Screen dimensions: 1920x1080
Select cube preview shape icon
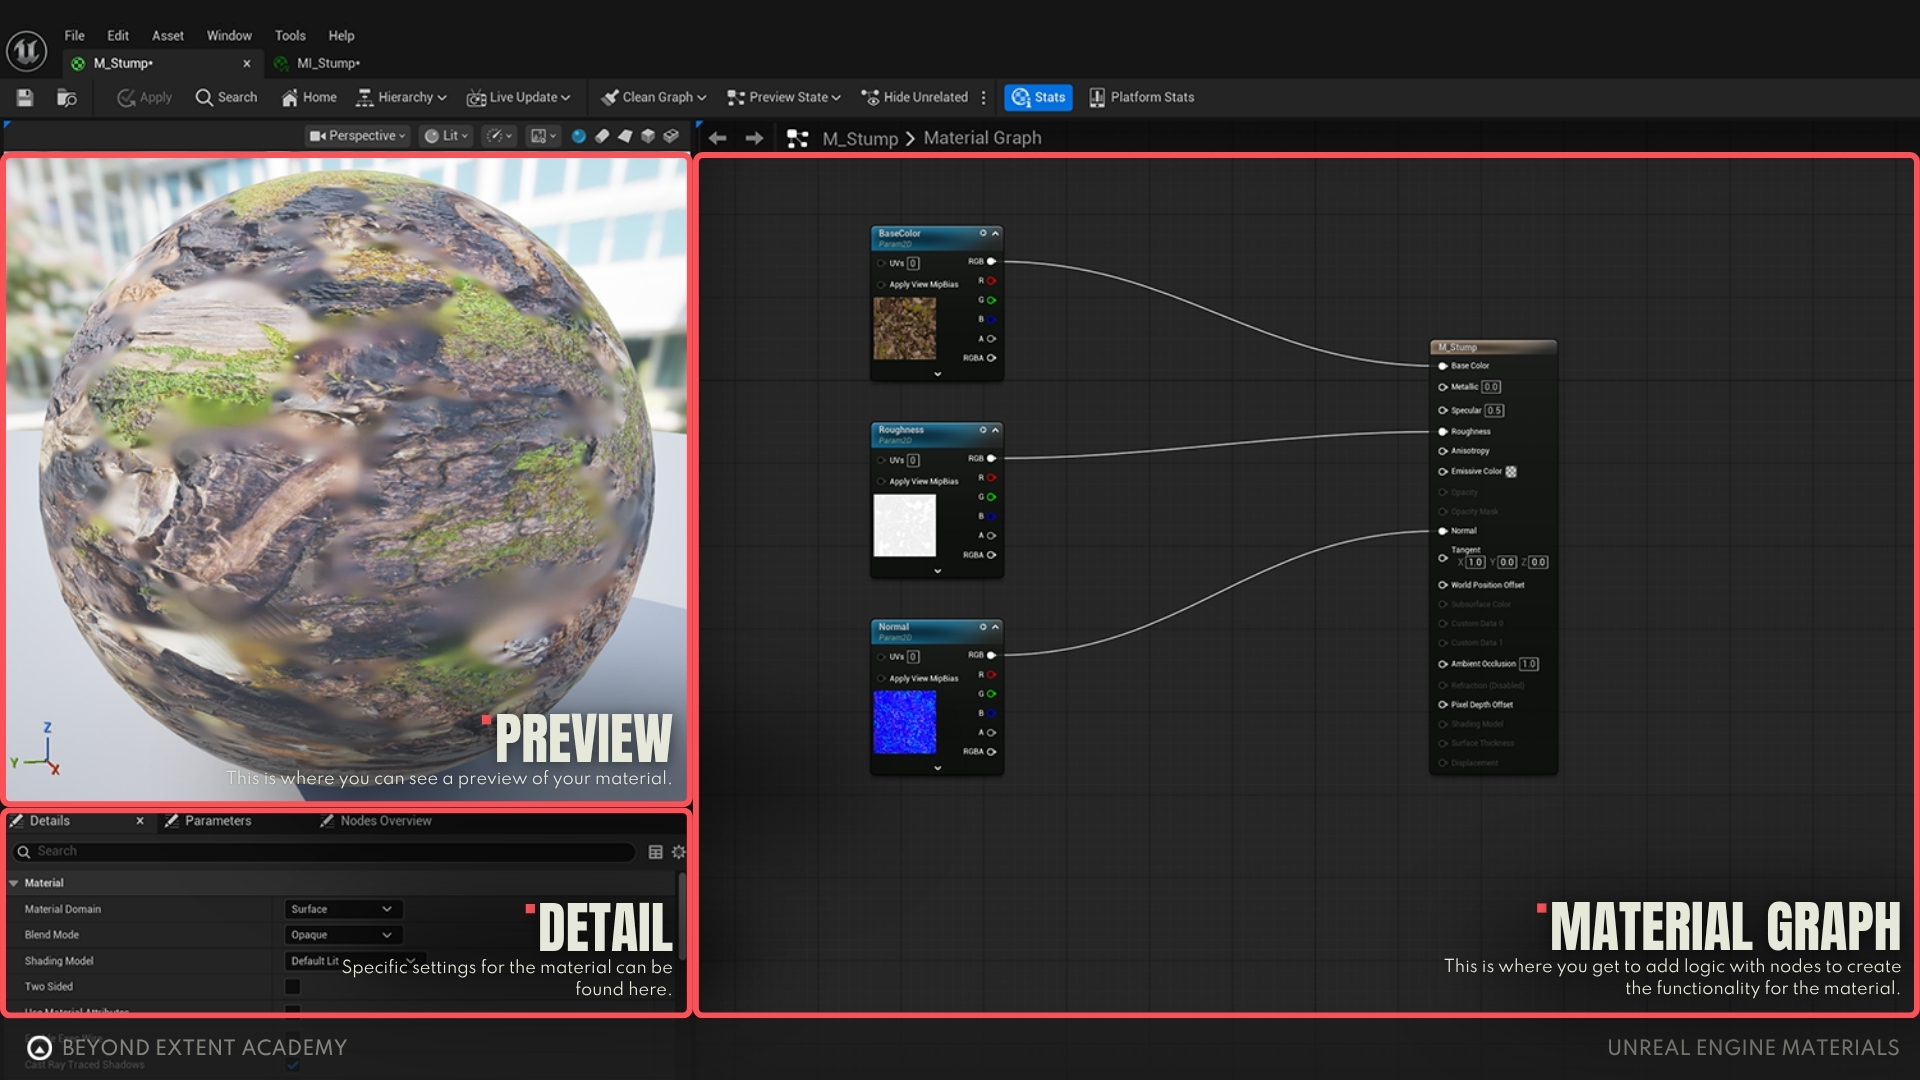click(x=648, y=136)
